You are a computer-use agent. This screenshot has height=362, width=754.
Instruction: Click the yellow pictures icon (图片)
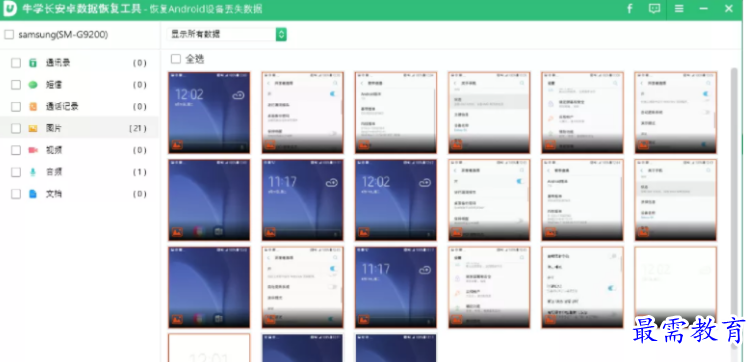coord(33,128)
